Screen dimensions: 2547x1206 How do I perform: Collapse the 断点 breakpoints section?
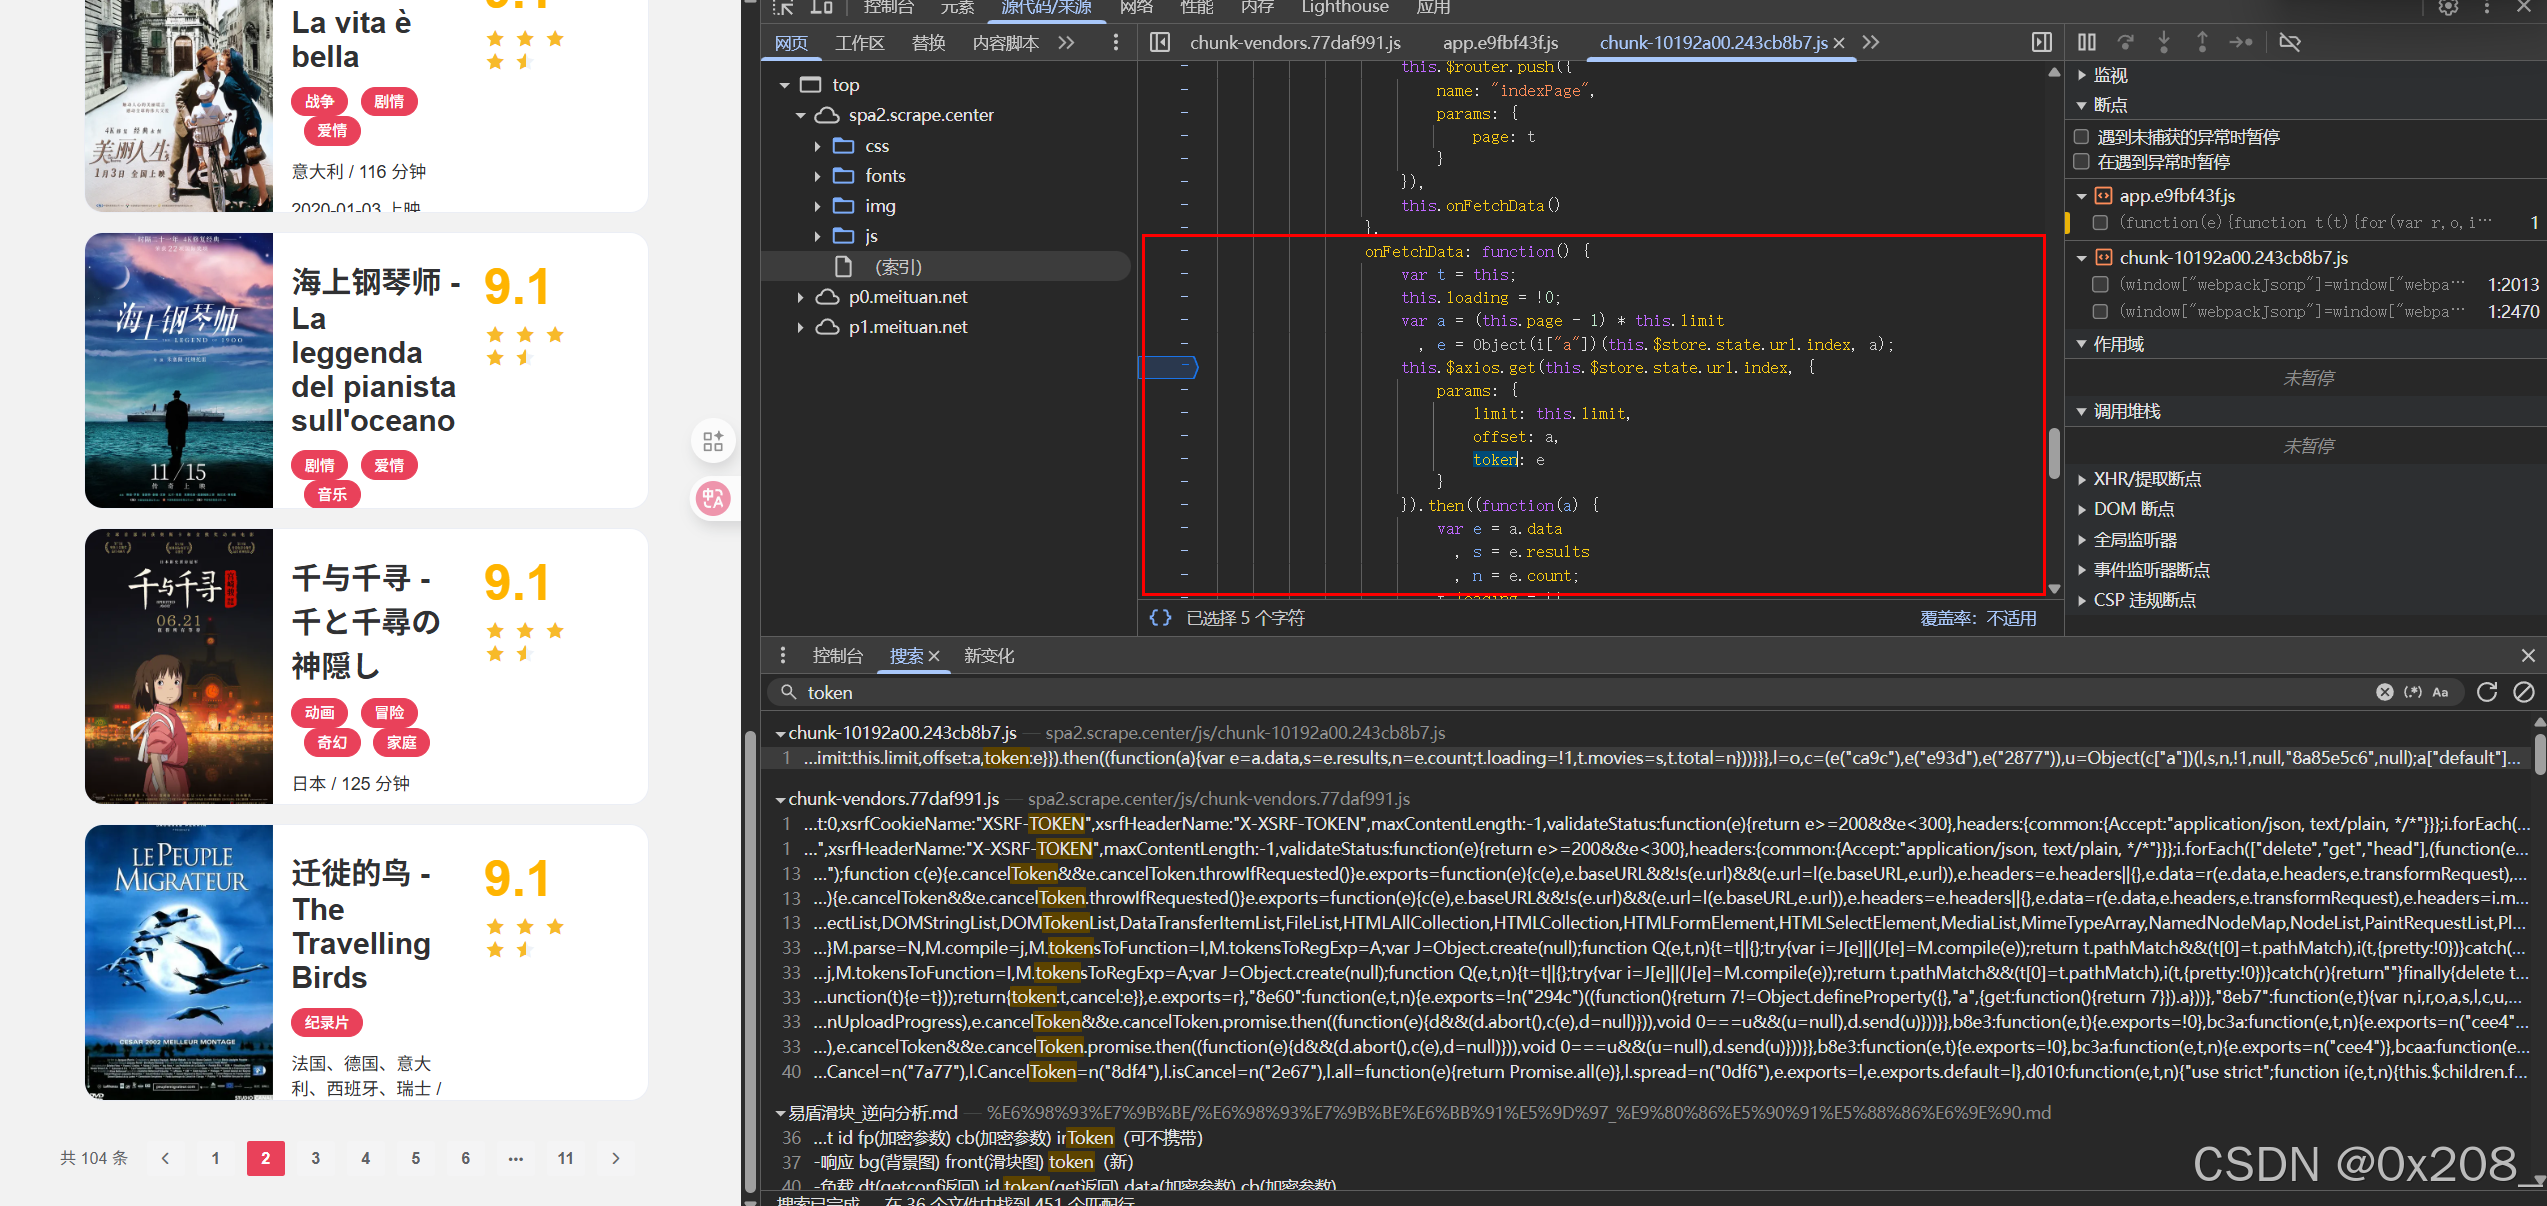click(x=2082, y=106)
